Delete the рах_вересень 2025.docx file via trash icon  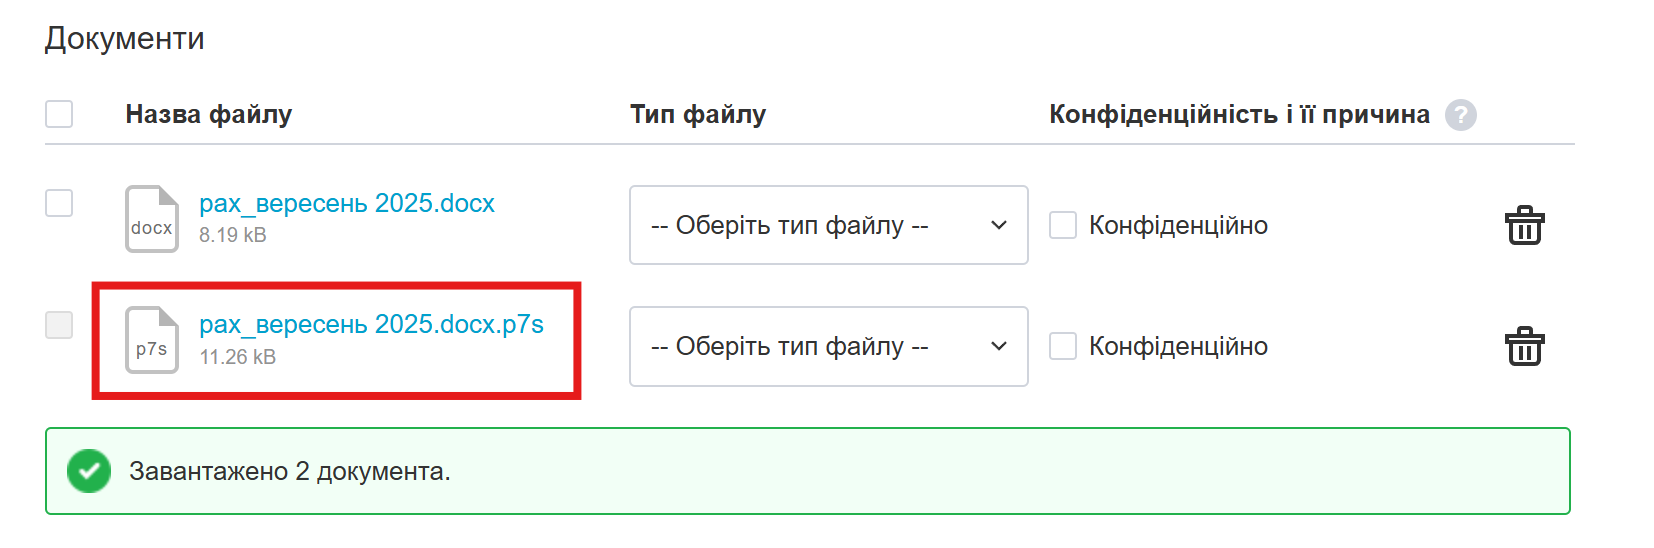[1524, 226]
